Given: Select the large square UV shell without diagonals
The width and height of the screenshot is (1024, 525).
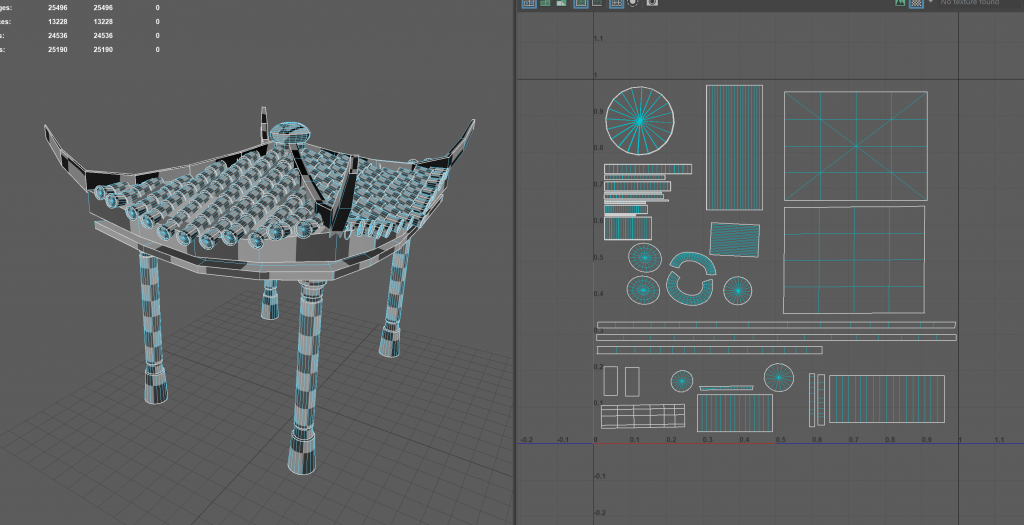Looking at the screenshot, I should [x=854, y=260].
